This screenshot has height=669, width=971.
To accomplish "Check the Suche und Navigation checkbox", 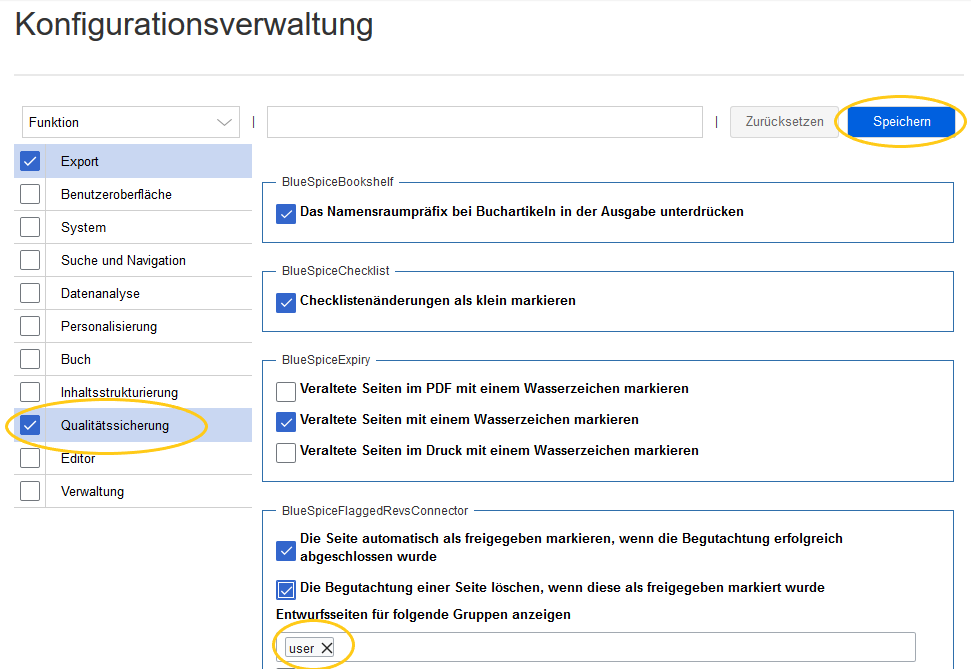I will click(x=30, y=260).
